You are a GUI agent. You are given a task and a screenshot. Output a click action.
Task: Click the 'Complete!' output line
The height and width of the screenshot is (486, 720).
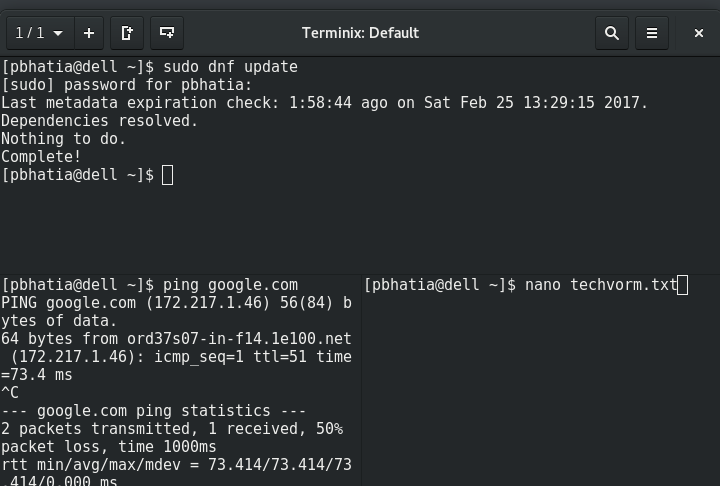point(41,157)
